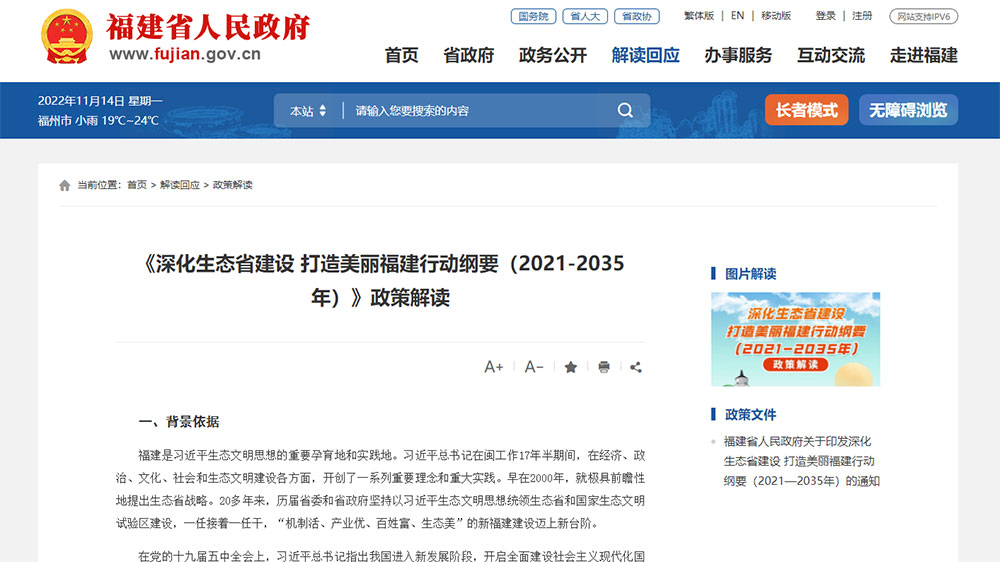Open the 省政府 navigation menu
Viewport: 1000px width, 562px height.
469,55
